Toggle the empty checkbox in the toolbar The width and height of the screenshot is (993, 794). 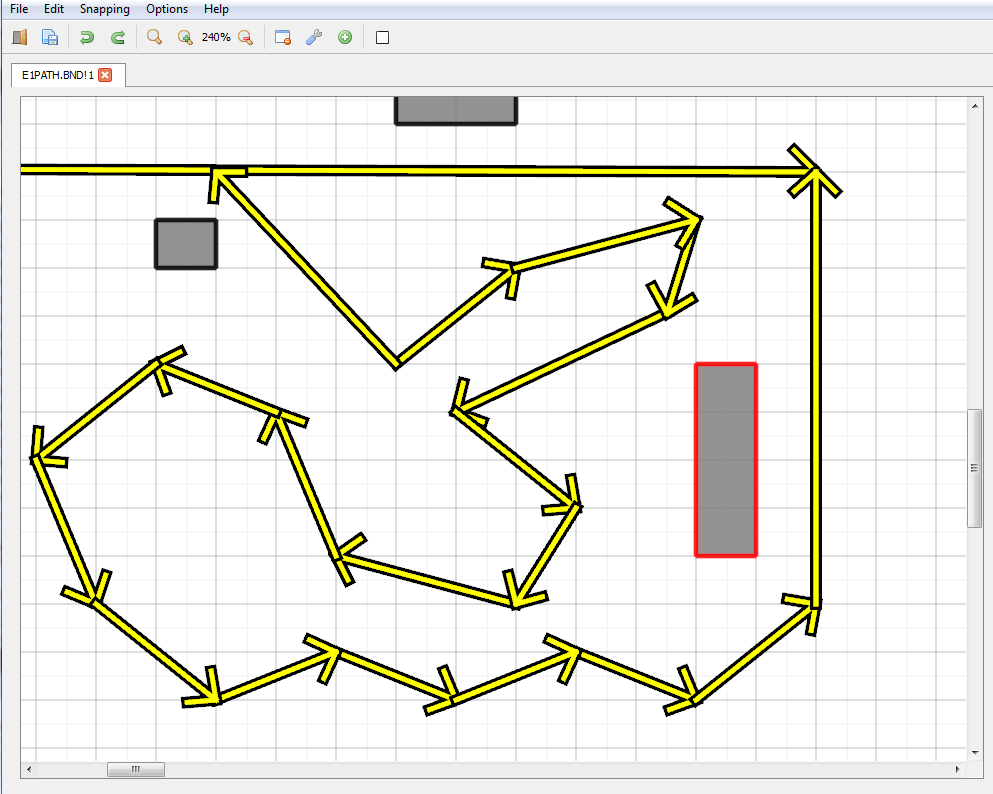[x=382, y=38]
